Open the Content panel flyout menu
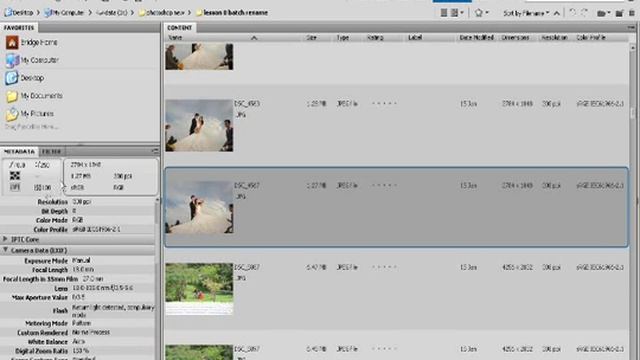 (x=632, y=27)
